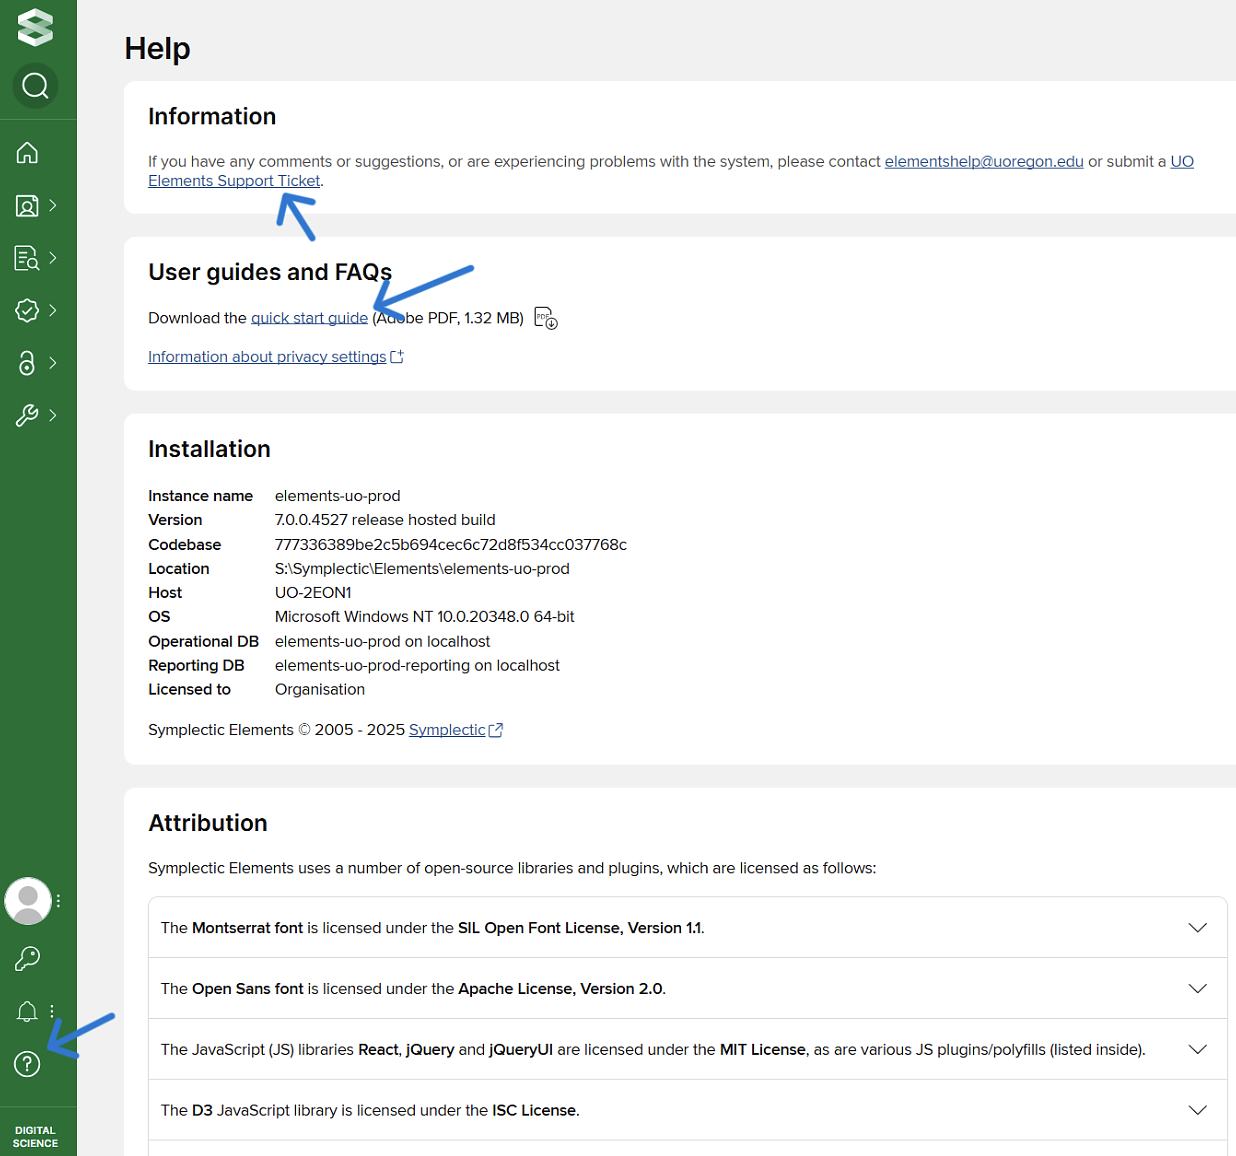Click the wrench tools sidebar icon
1236x1156 pixels.
(x=27, y=415)
